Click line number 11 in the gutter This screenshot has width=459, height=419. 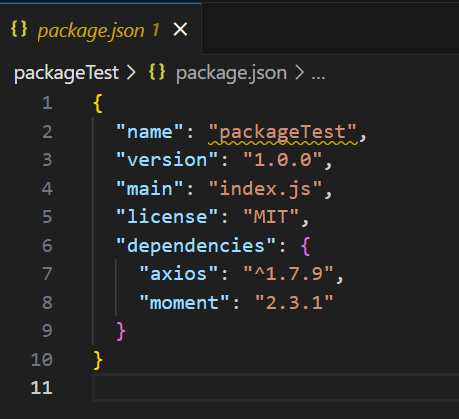[42, 388]
